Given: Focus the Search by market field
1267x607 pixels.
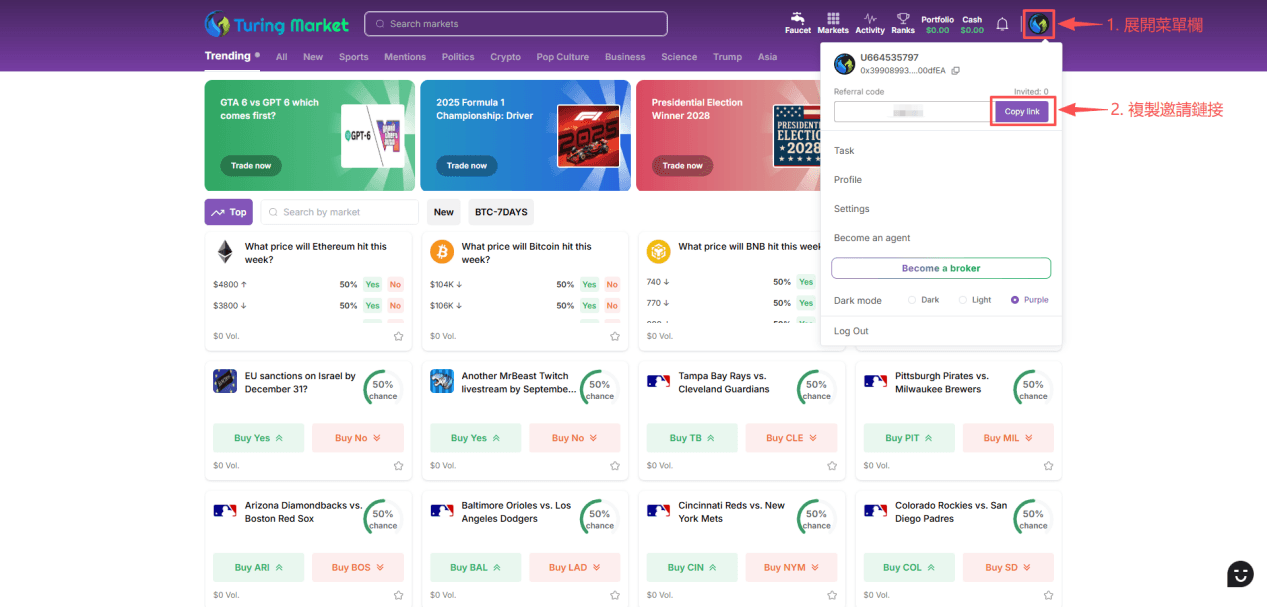Looking at the screenshot, I should click(x=340, y=212).
